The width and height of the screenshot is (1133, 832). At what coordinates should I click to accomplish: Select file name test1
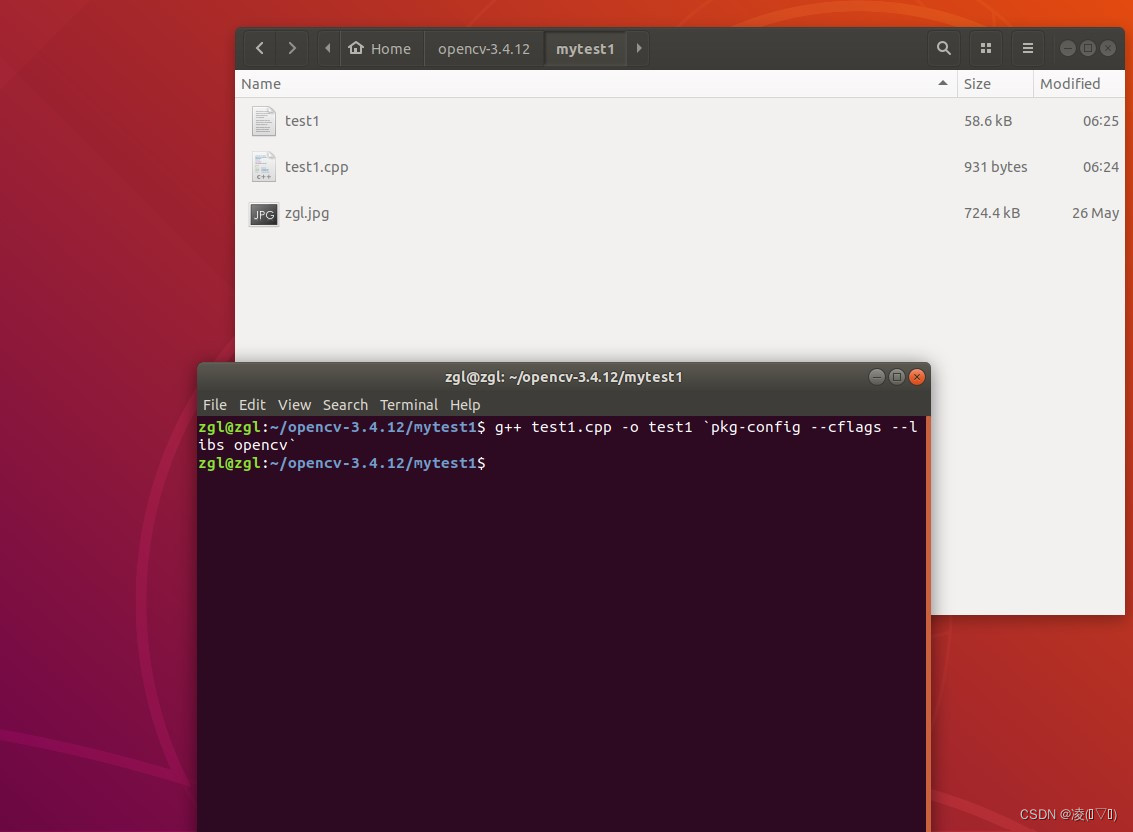pos(302,121)
